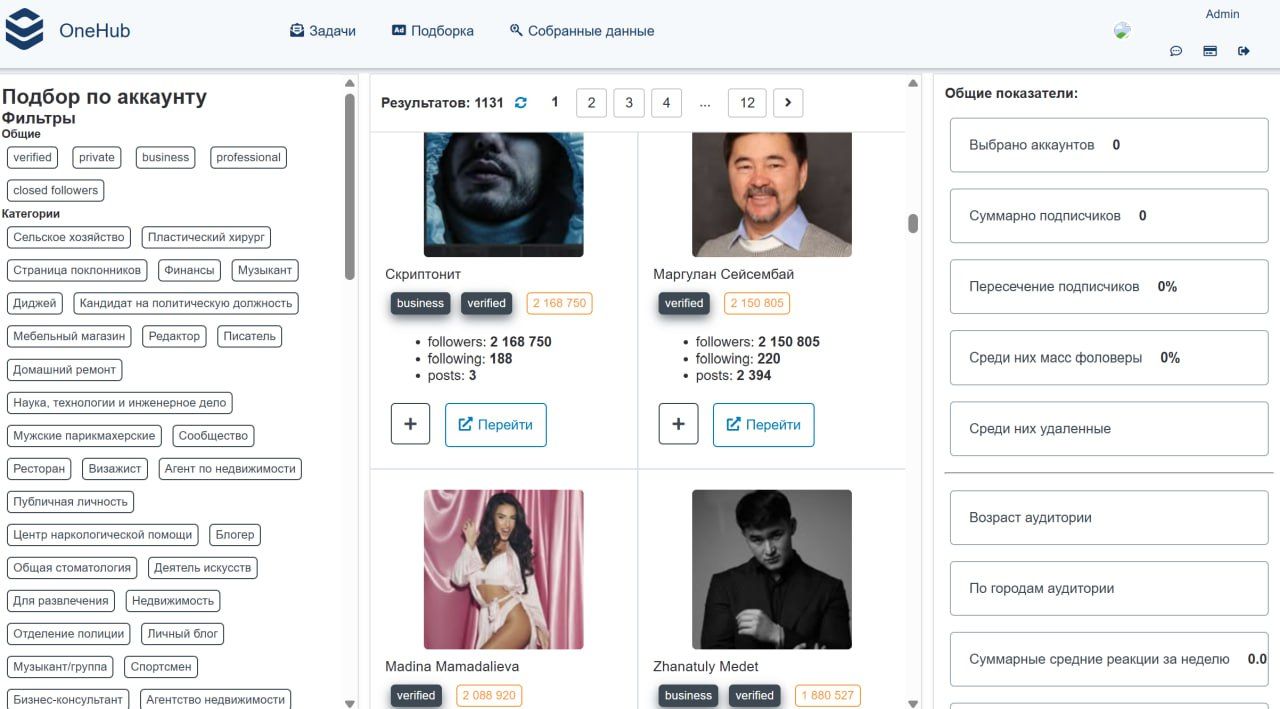The width and height of the screenshot is (1280, 709).
Task: Click Маргулан Сейсембай's verified tag
Action: 684,303
